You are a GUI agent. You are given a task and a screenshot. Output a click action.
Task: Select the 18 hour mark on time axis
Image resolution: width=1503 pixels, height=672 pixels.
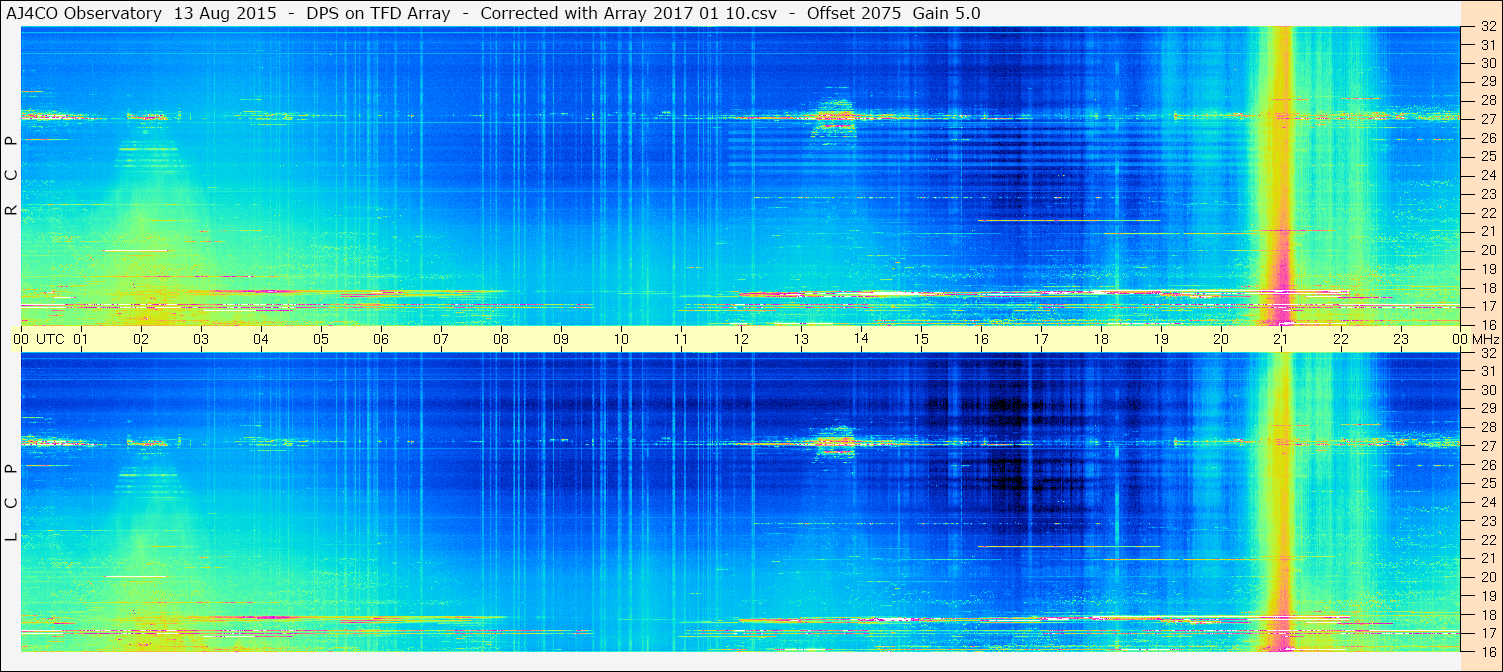pos(1101,339)
